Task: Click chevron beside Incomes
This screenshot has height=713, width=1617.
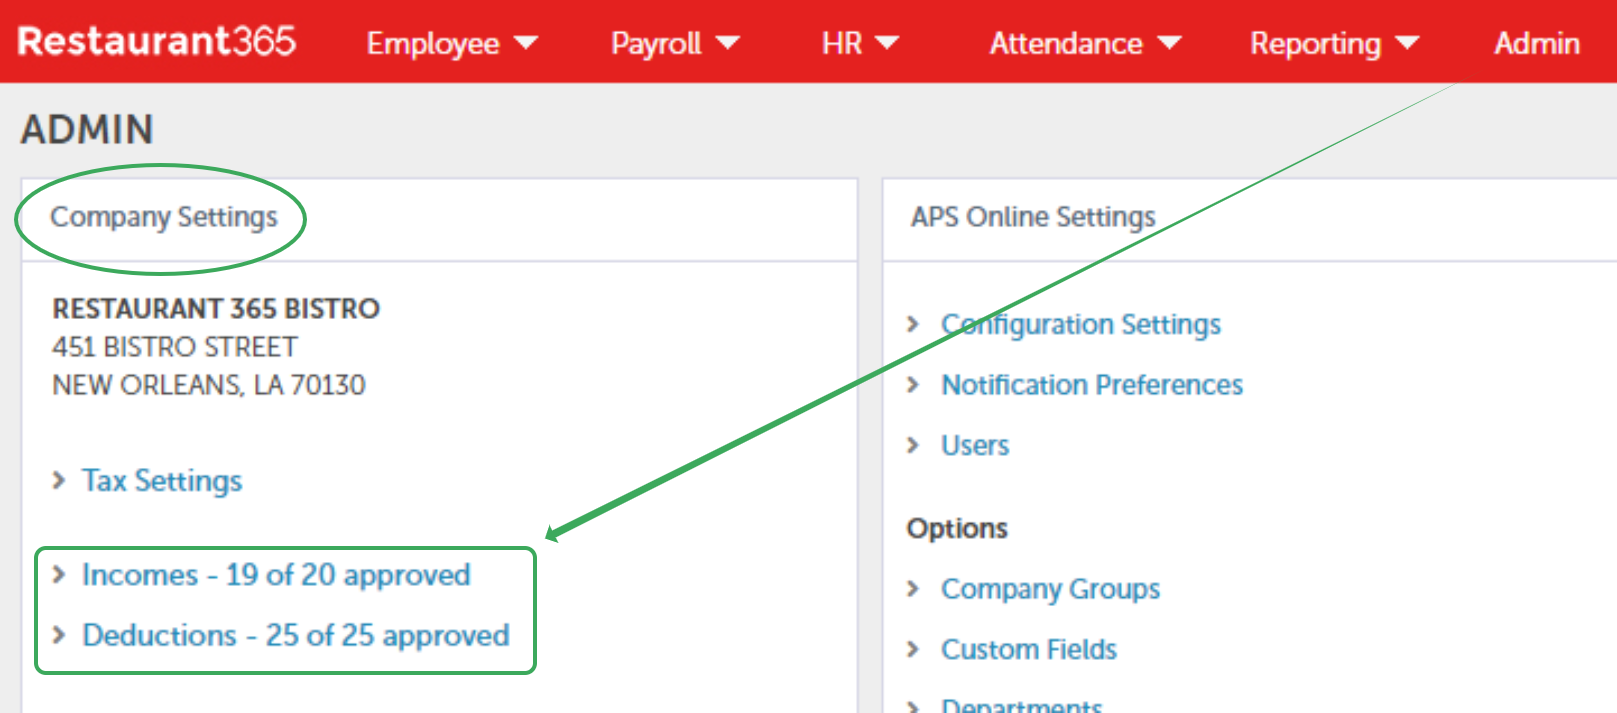Action: [x=59, y=574]
